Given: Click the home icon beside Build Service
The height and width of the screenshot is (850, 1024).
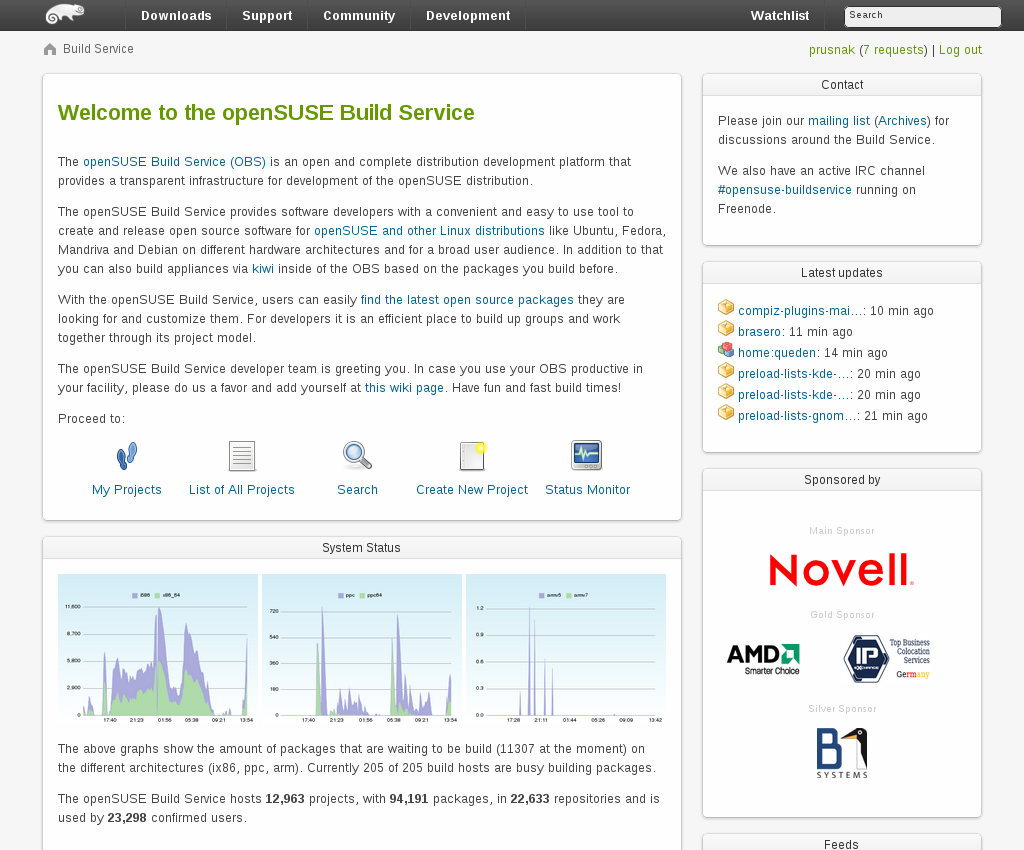Looking at the screenshot, I should click(x=50, y=49).
